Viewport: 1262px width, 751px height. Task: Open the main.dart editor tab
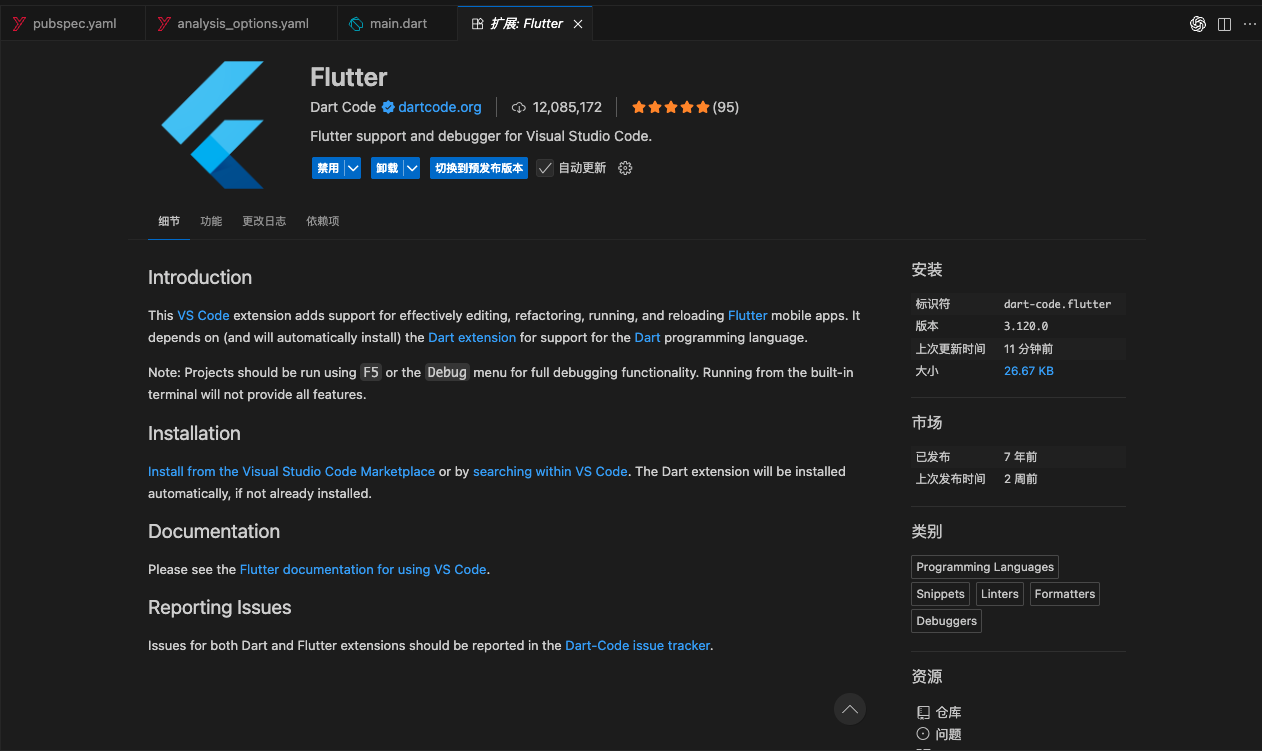coord(398,24)
